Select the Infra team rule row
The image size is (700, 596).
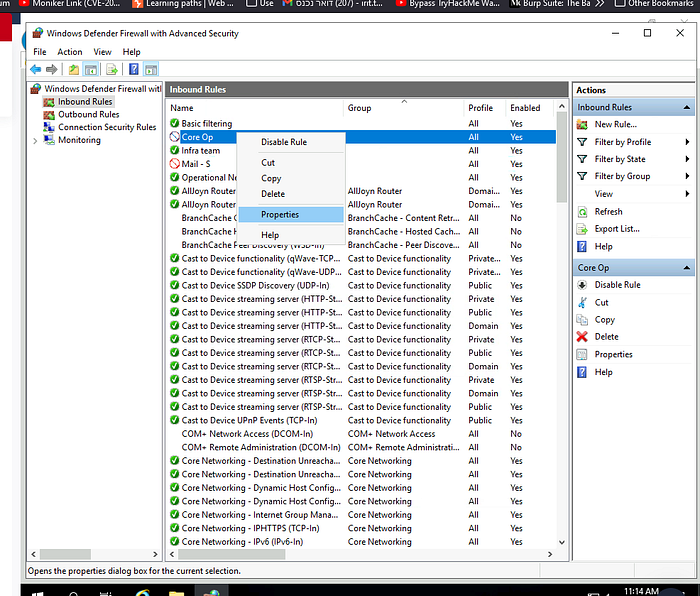pos(362,150)
